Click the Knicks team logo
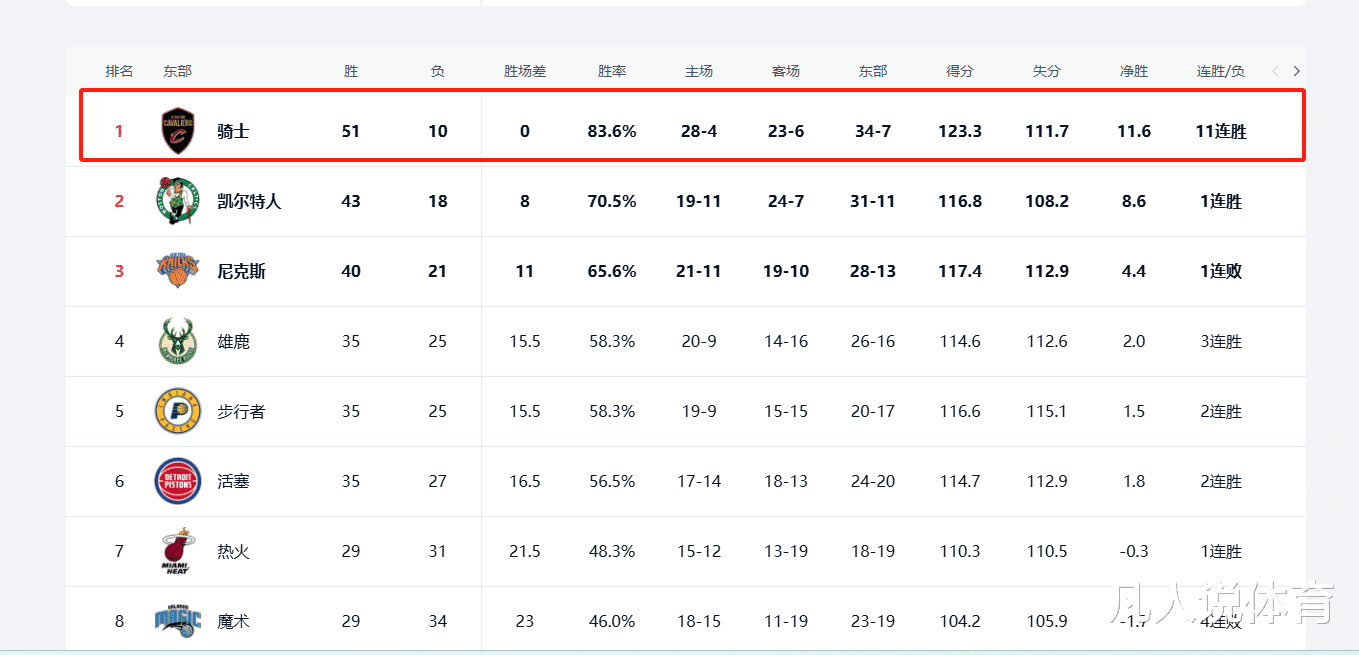The image size is (1359, 655). point(177,271)
